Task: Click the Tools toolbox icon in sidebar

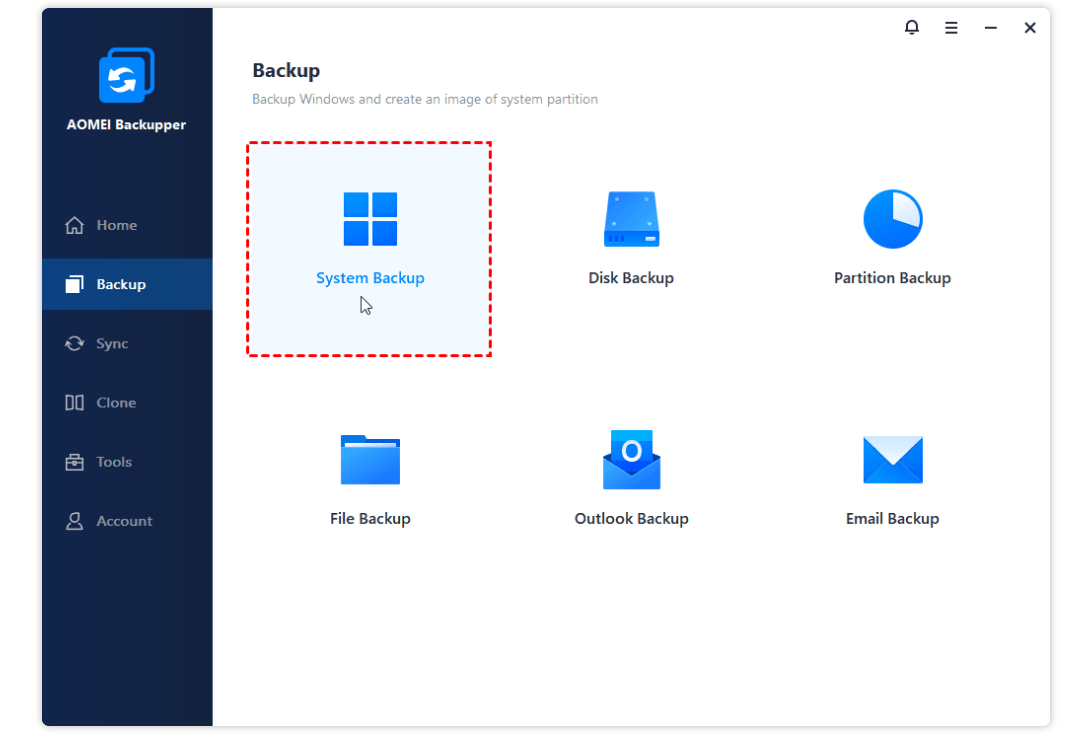Action: point(75,462)
